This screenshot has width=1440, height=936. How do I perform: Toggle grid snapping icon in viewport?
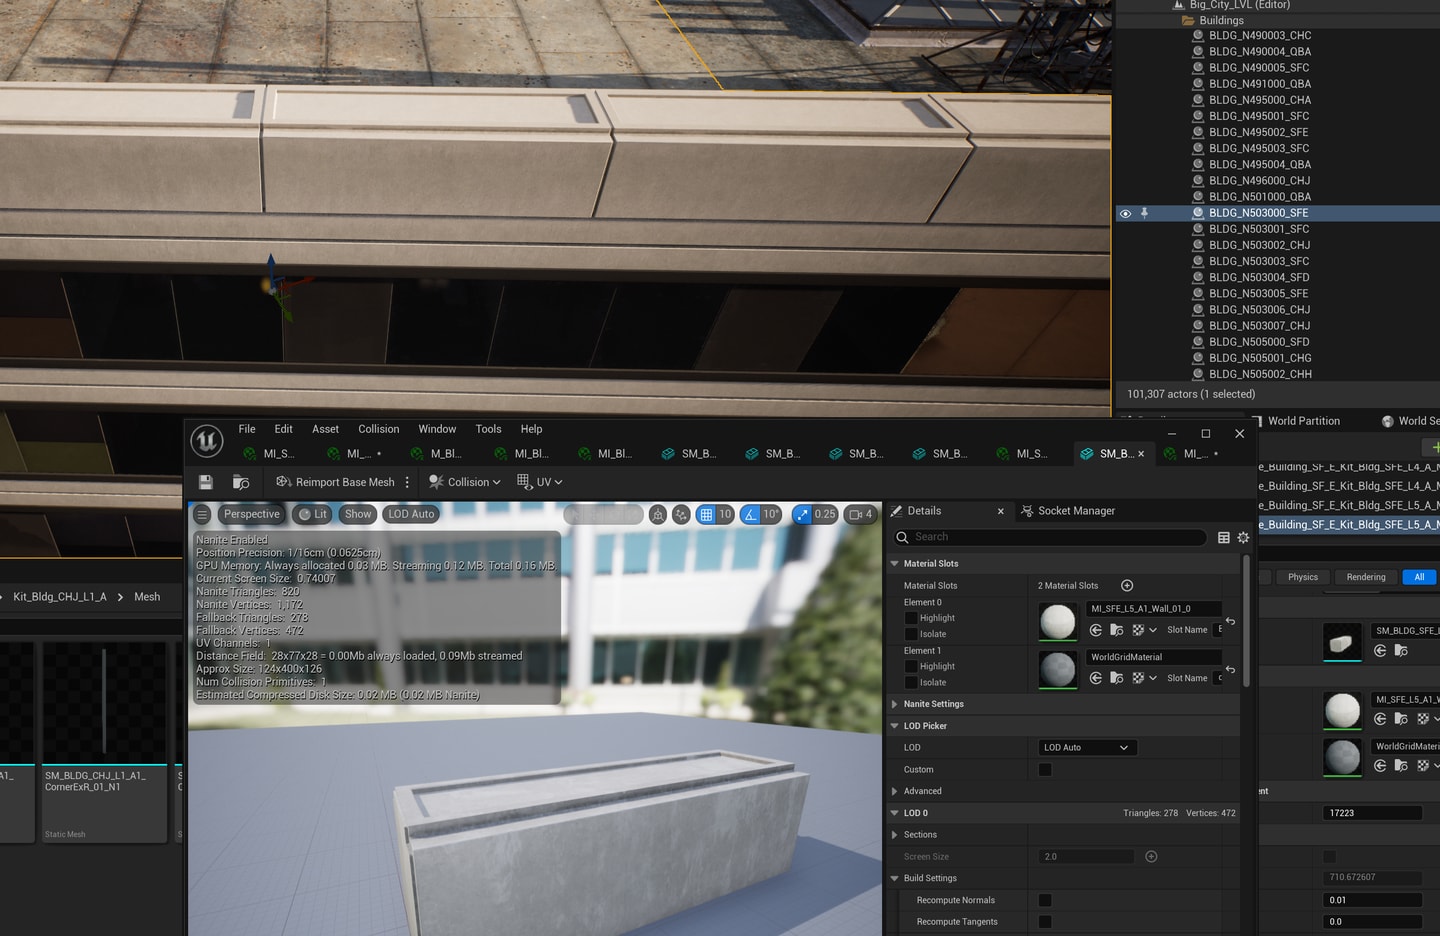tap(706, 514)
